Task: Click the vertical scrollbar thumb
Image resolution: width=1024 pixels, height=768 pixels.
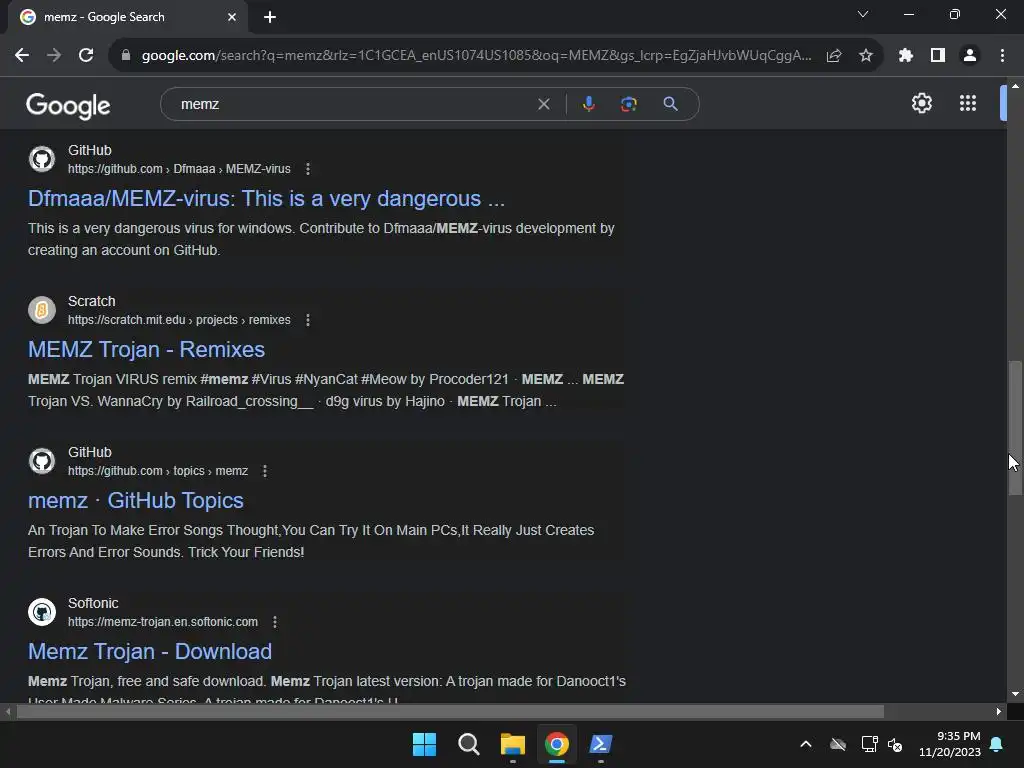Action: click(x=1015, y=428)
